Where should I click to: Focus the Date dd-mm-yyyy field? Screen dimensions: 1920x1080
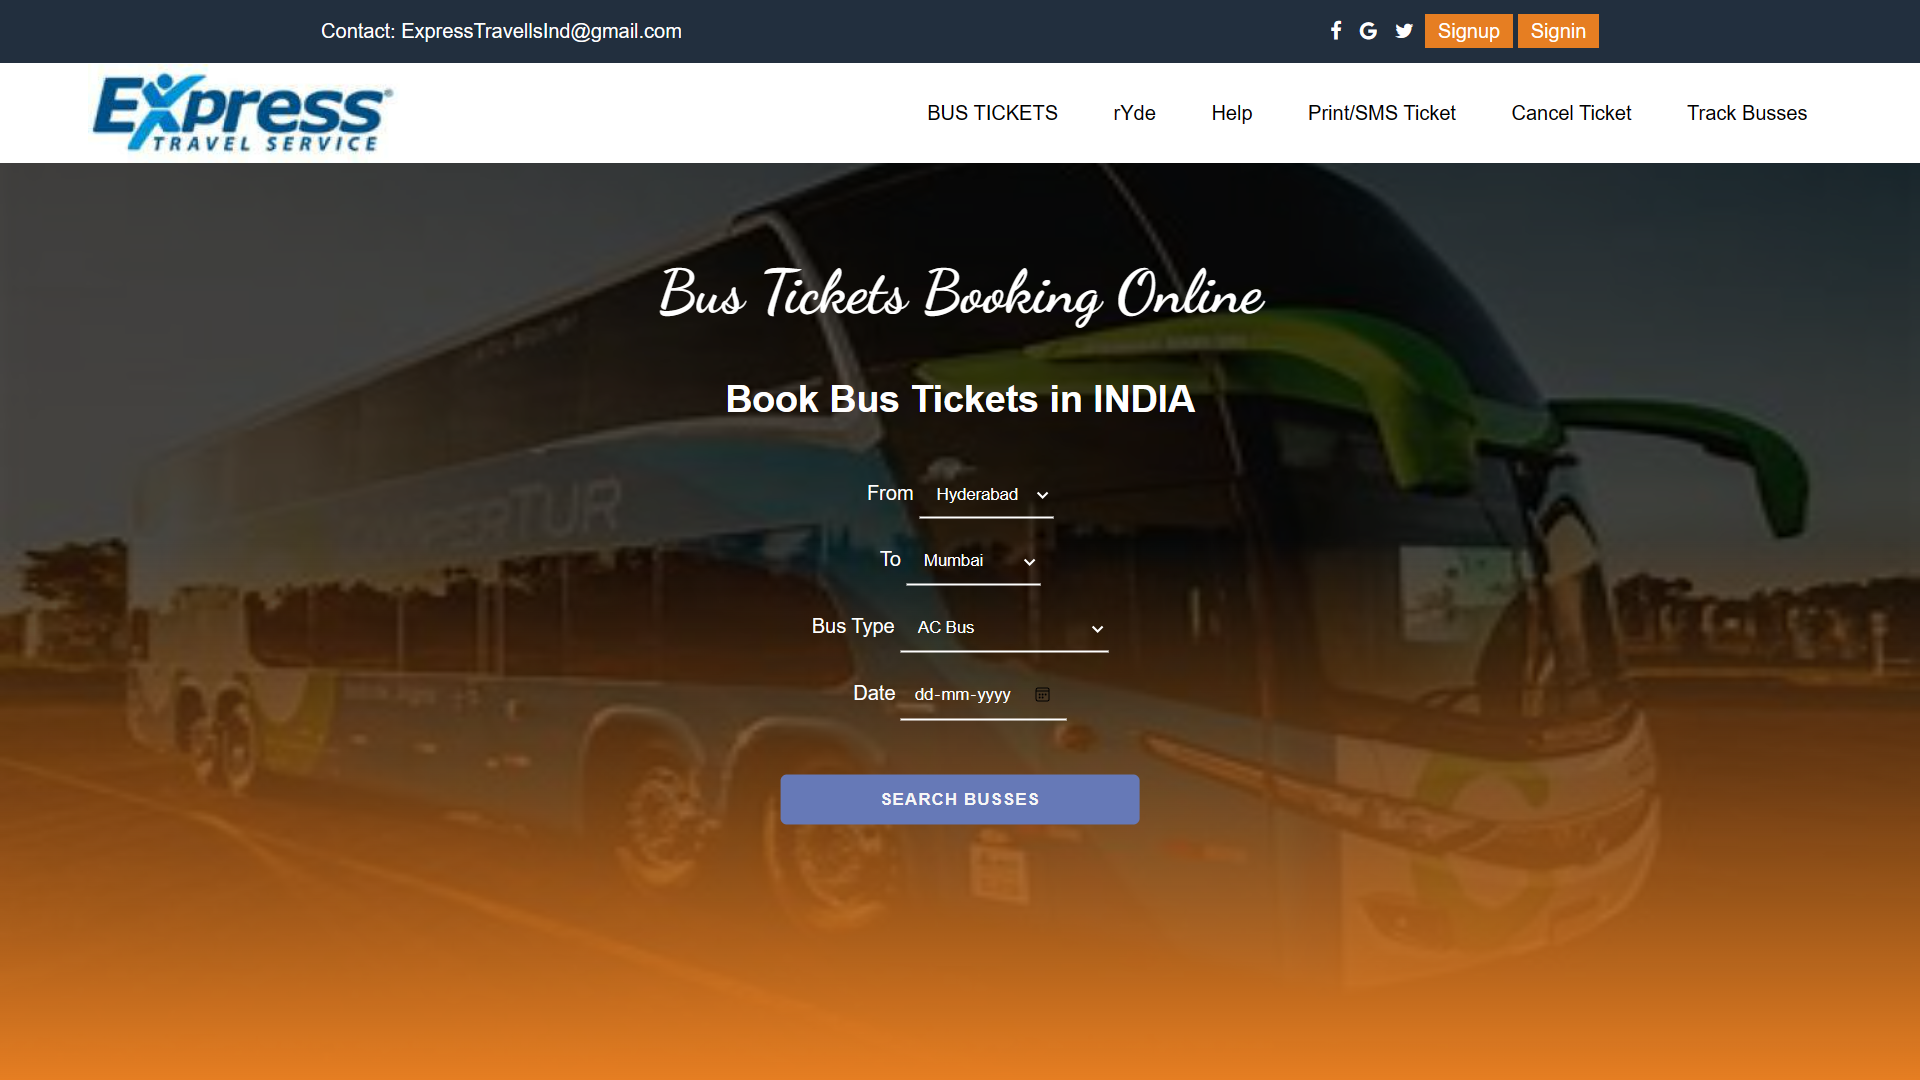(x=983, y=694)
